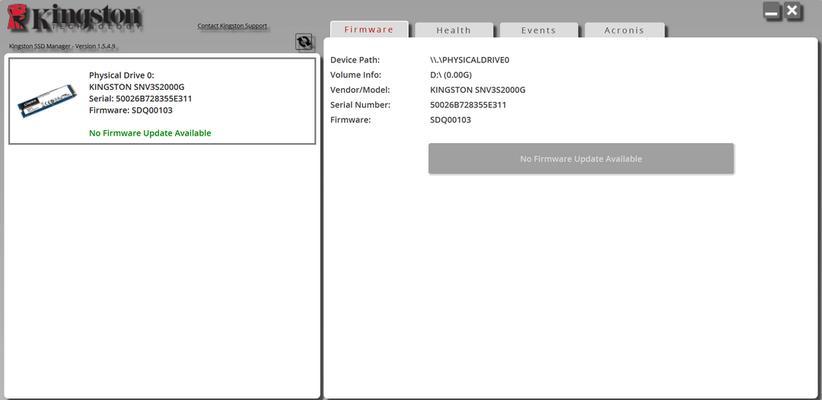The width and height of the screenshot is (822, 400).
Task: Click the volume info D:\ (0.00G) value
Action: (x=451, y=75)
